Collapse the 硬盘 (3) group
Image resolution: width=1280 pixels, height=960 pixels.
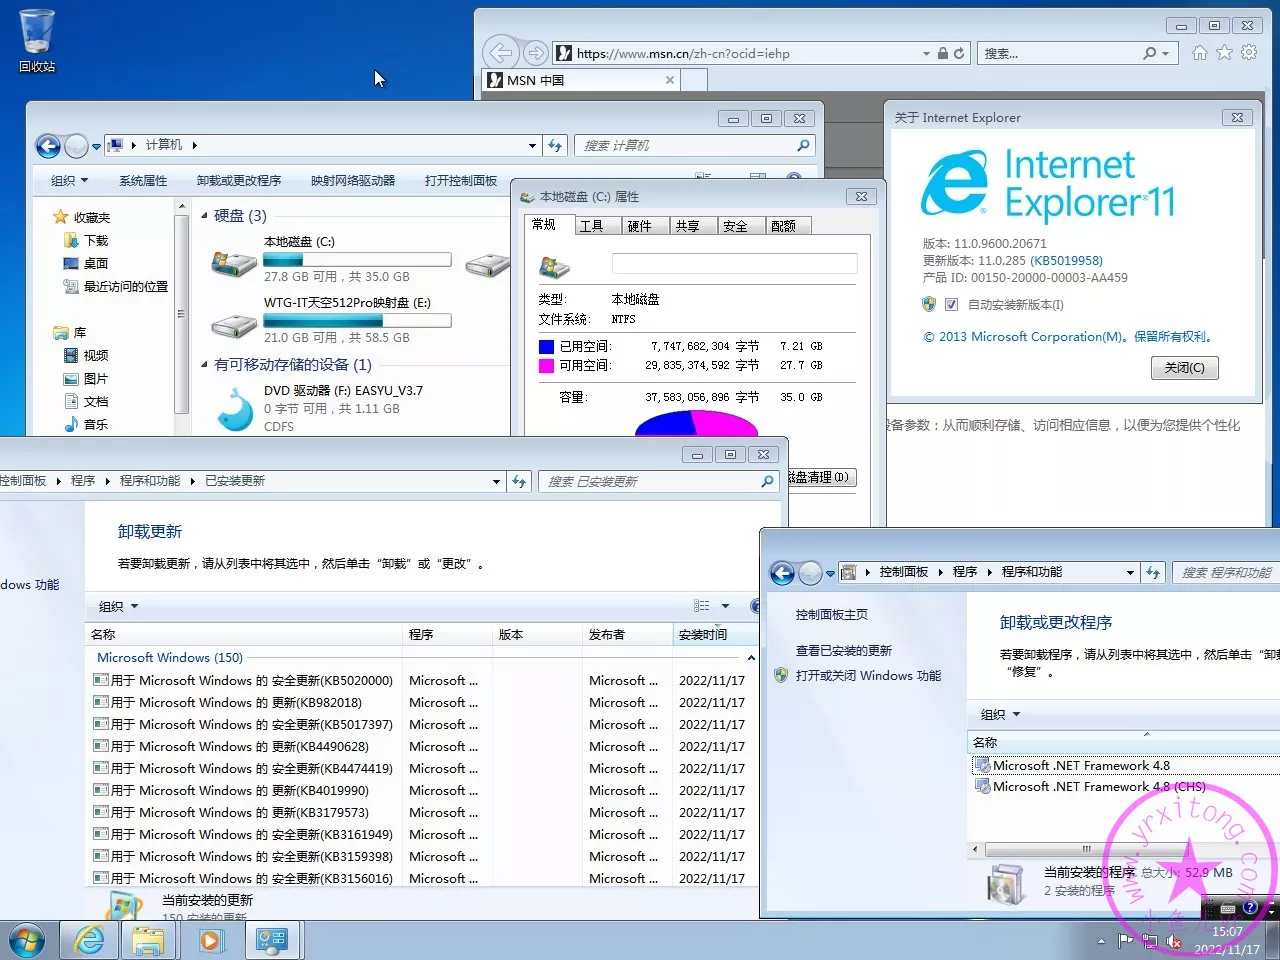[205, 216]
